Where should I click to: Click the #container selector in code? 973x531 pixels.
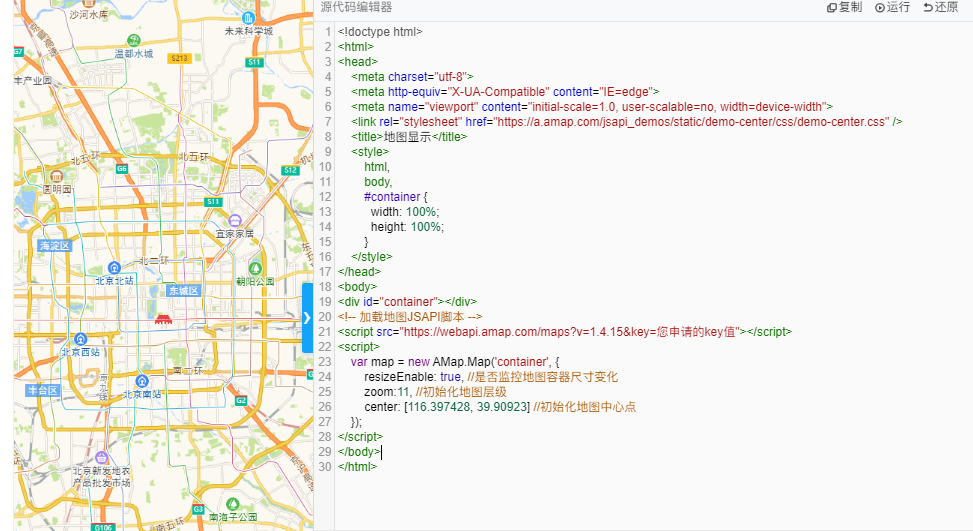point(392,197)
